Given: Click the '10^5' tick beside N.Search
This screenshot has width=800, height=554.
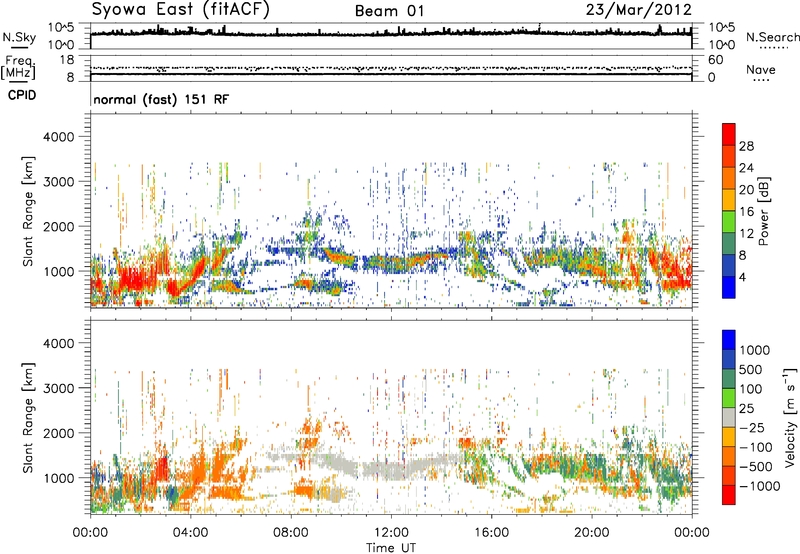Looking at the screenshot, I should pyautogui.click(x=722, y=28).
